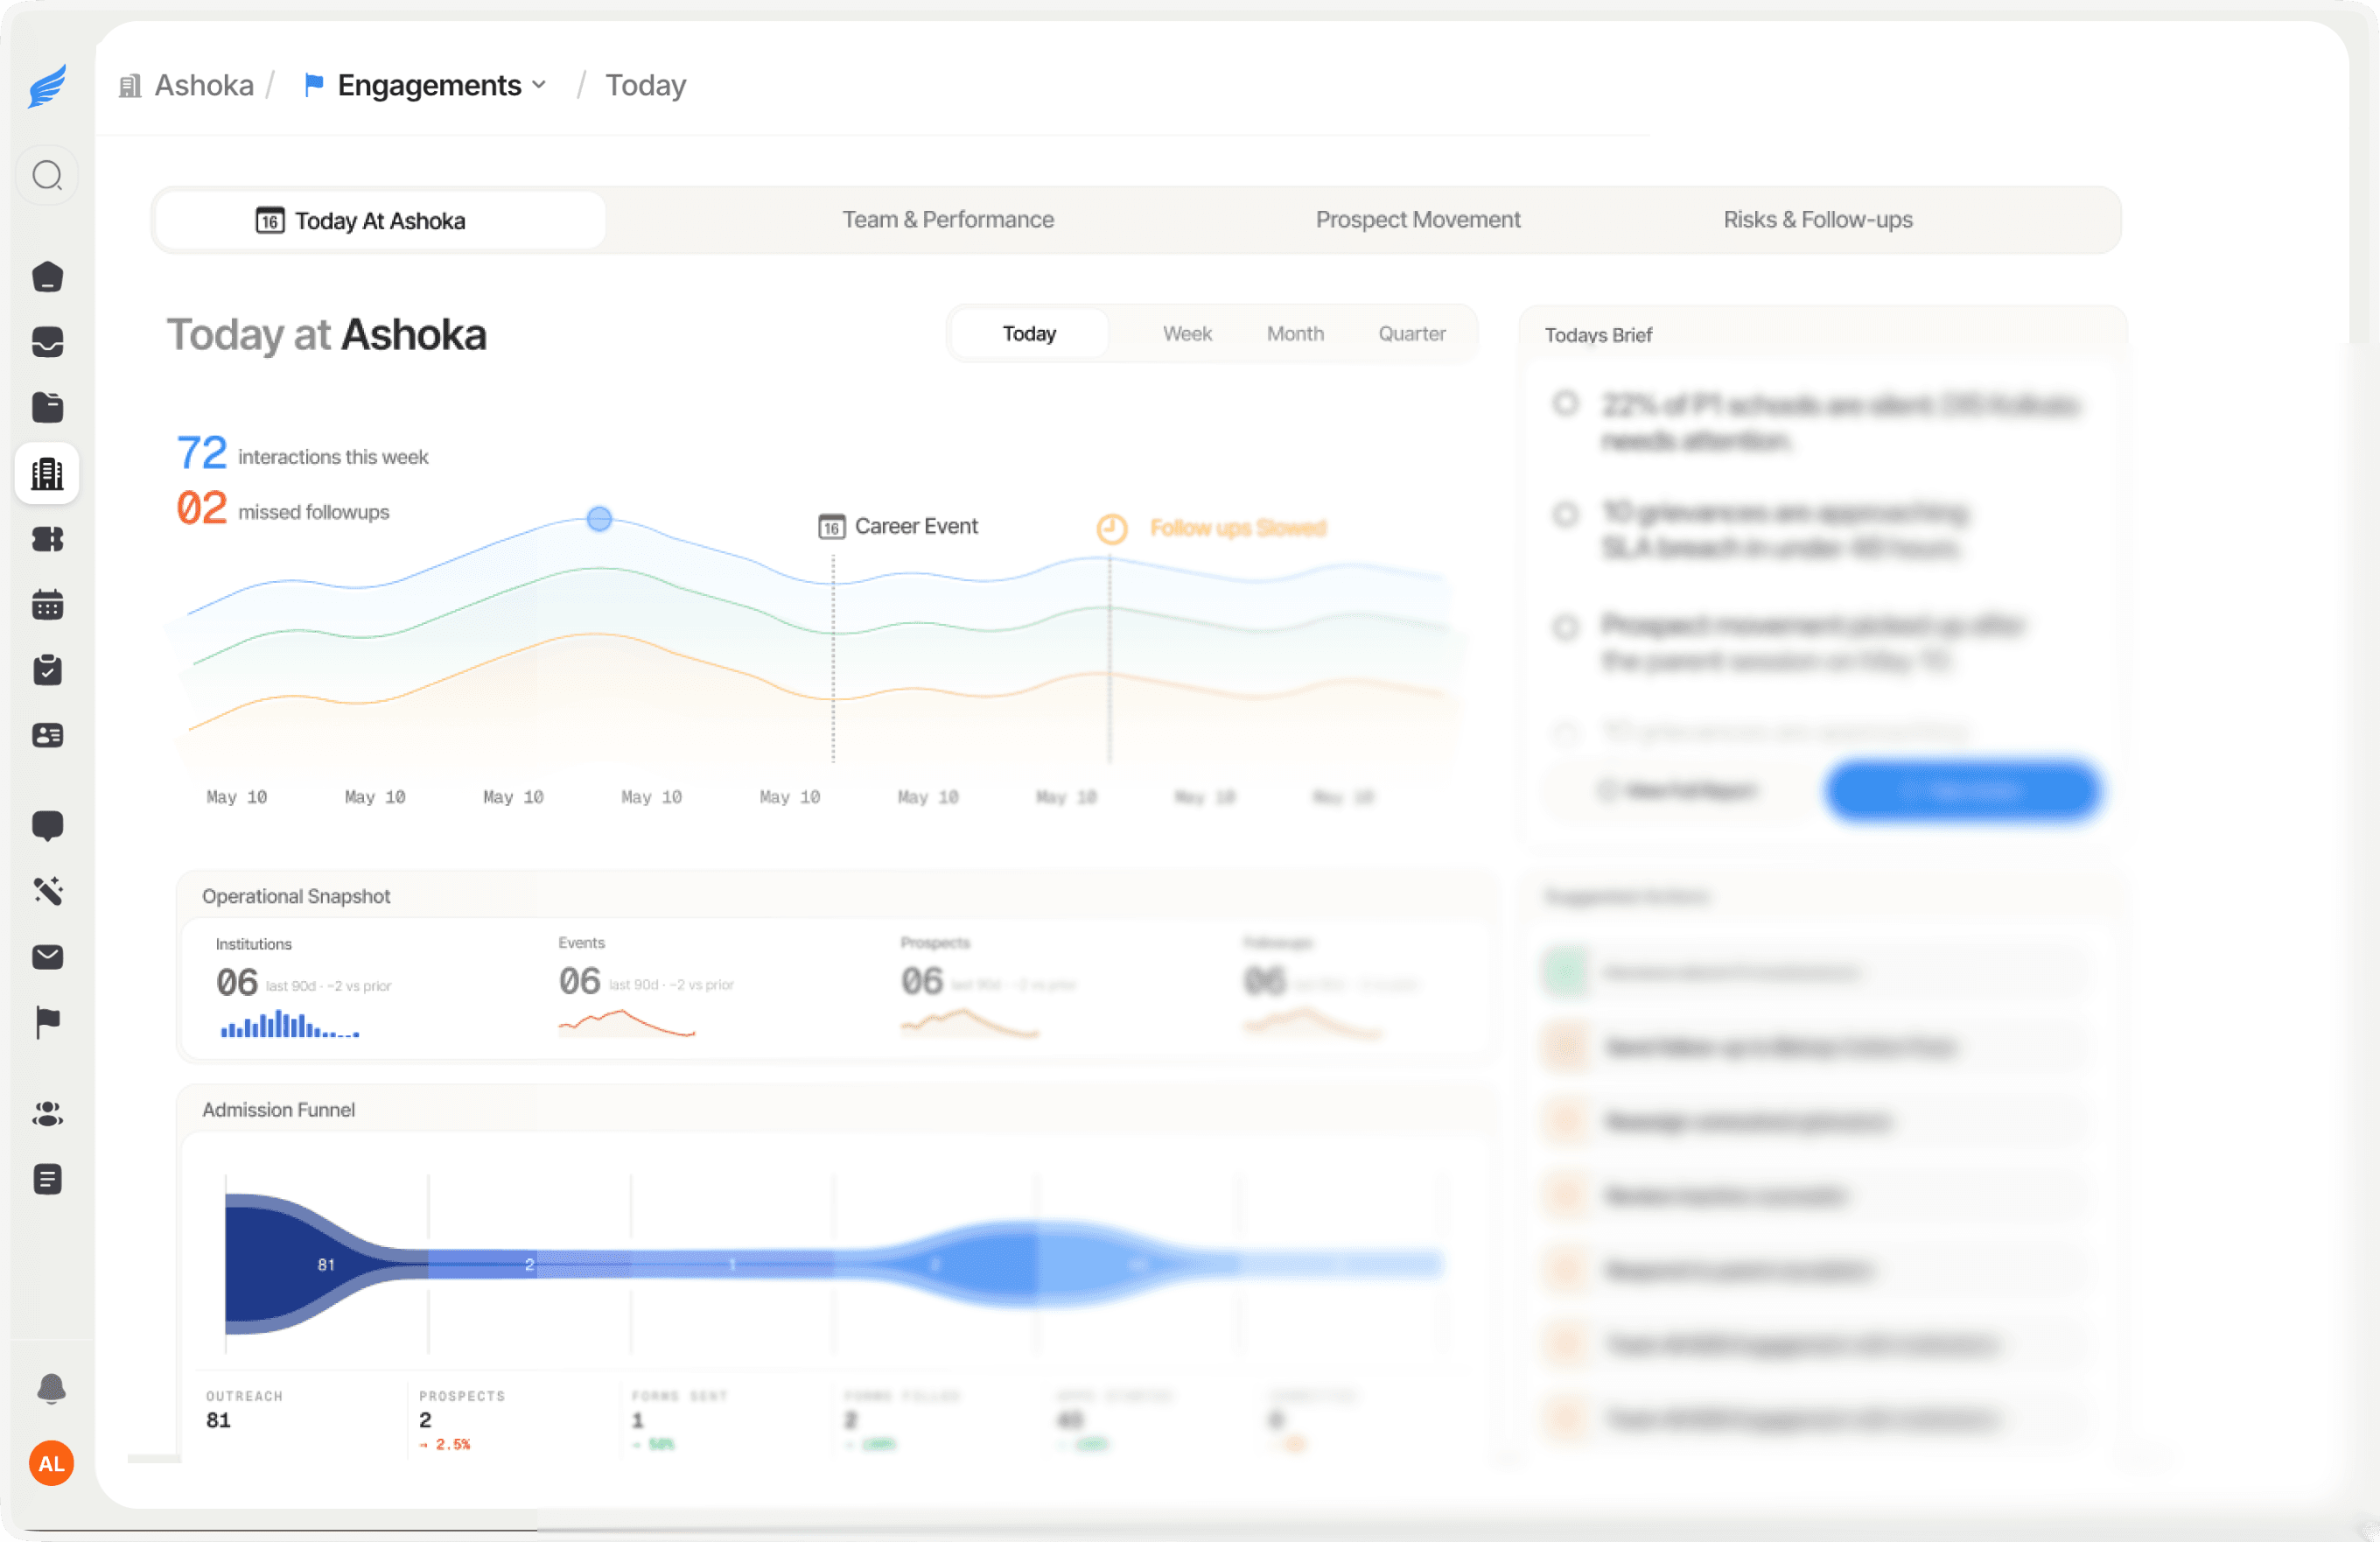Open the contact card icon in the sidebar
Image resolution: width=2380 pixels, height=1542 pixels.
[x=47, y=735]
